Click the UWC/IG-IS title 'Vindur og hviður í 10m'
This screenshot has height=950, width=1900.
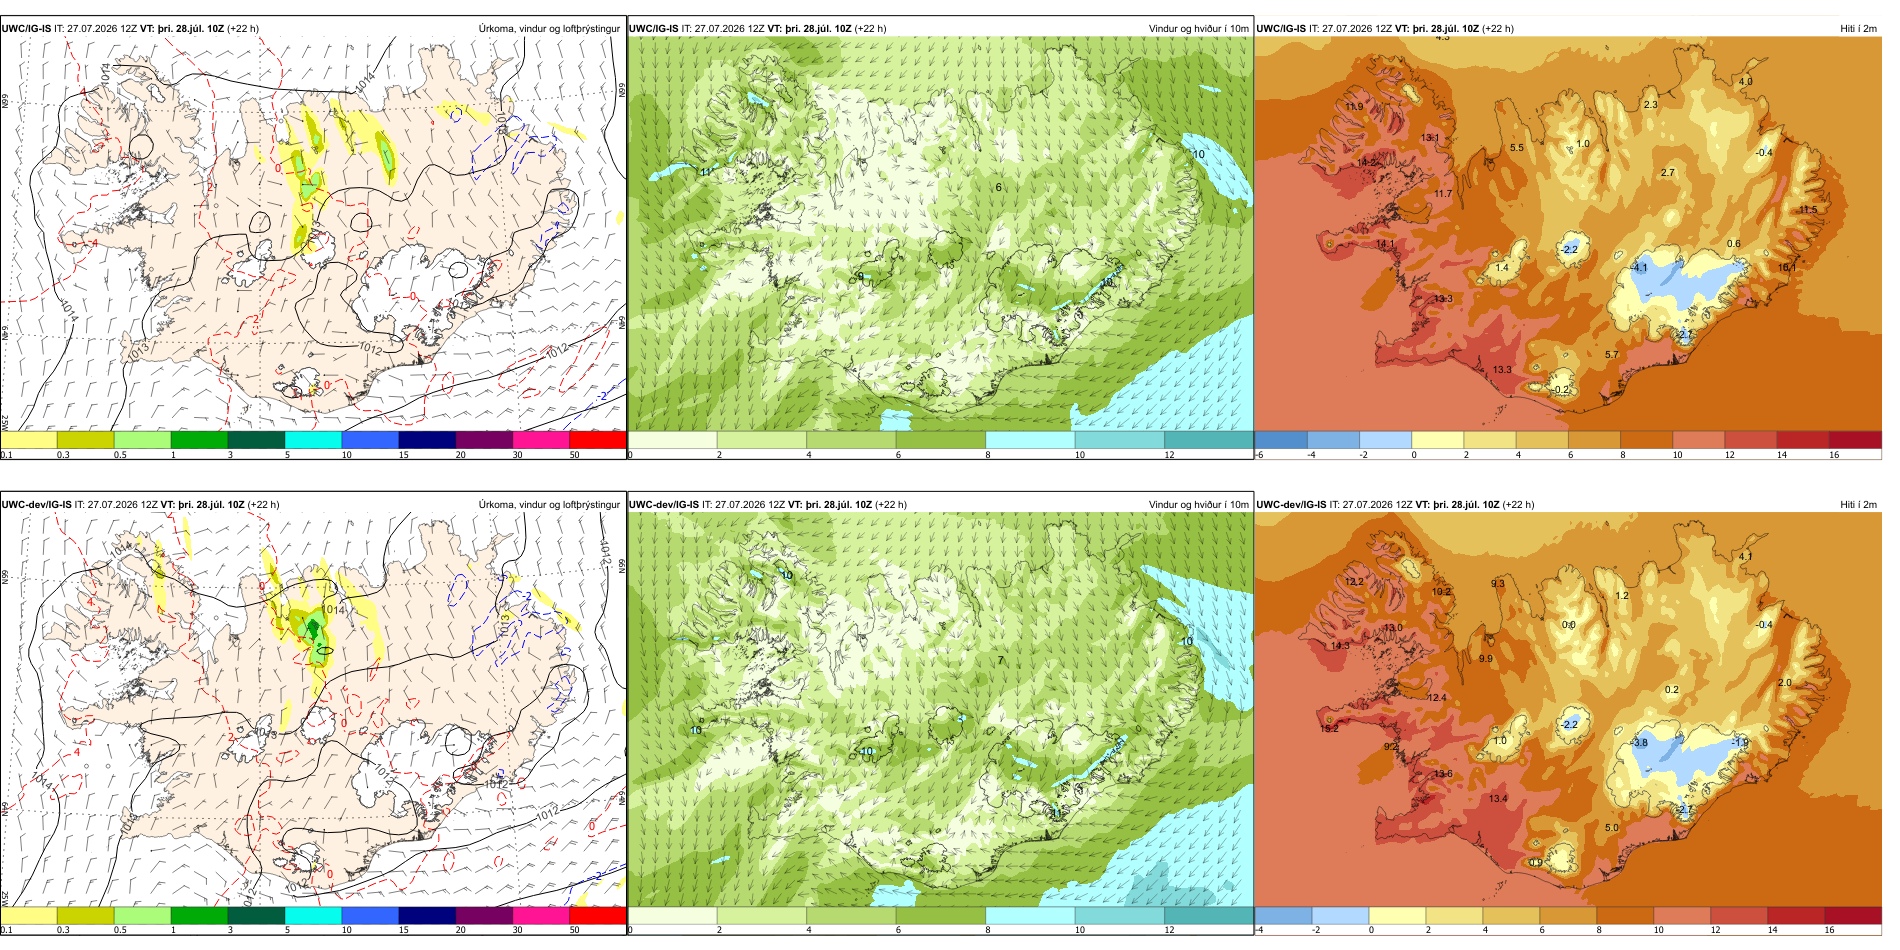pos(1199,29)
